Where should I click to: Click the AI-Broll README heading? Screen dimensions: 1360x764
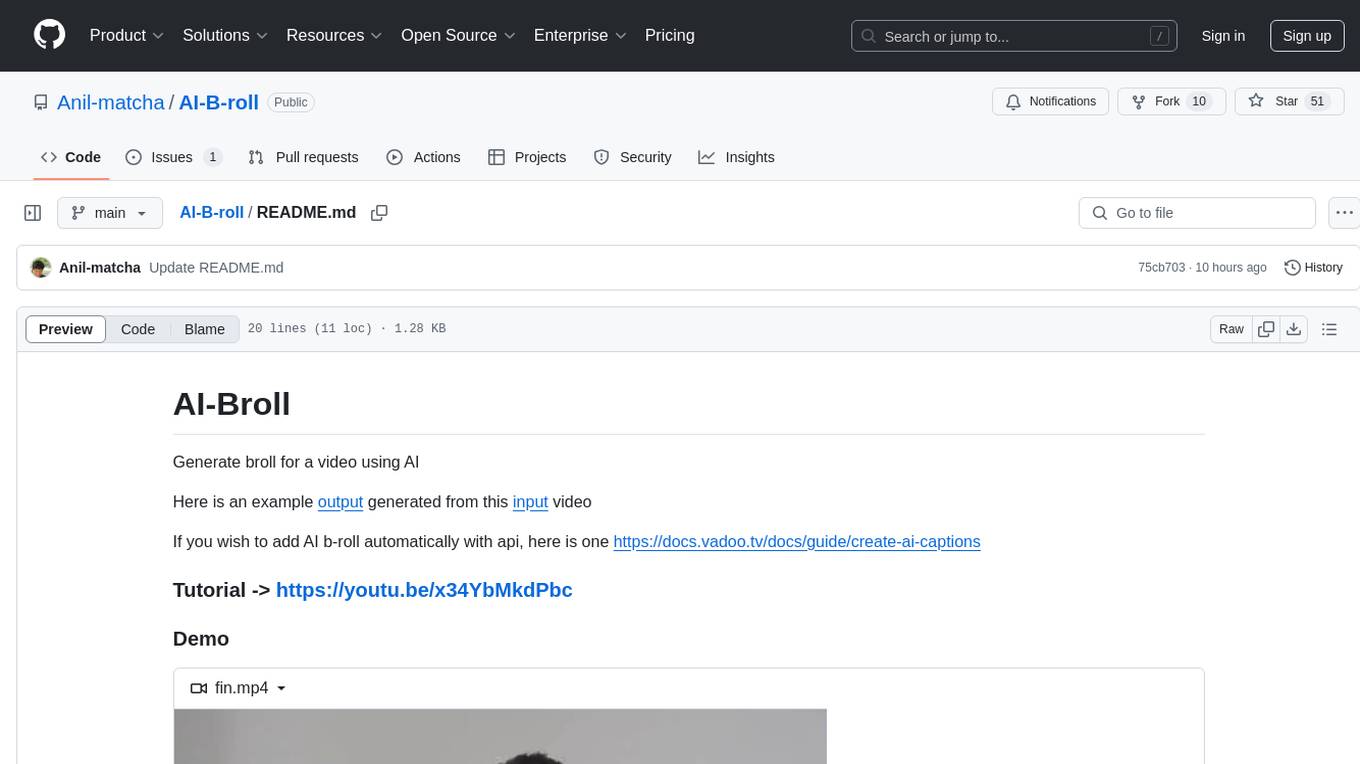[x=232, y=404]
